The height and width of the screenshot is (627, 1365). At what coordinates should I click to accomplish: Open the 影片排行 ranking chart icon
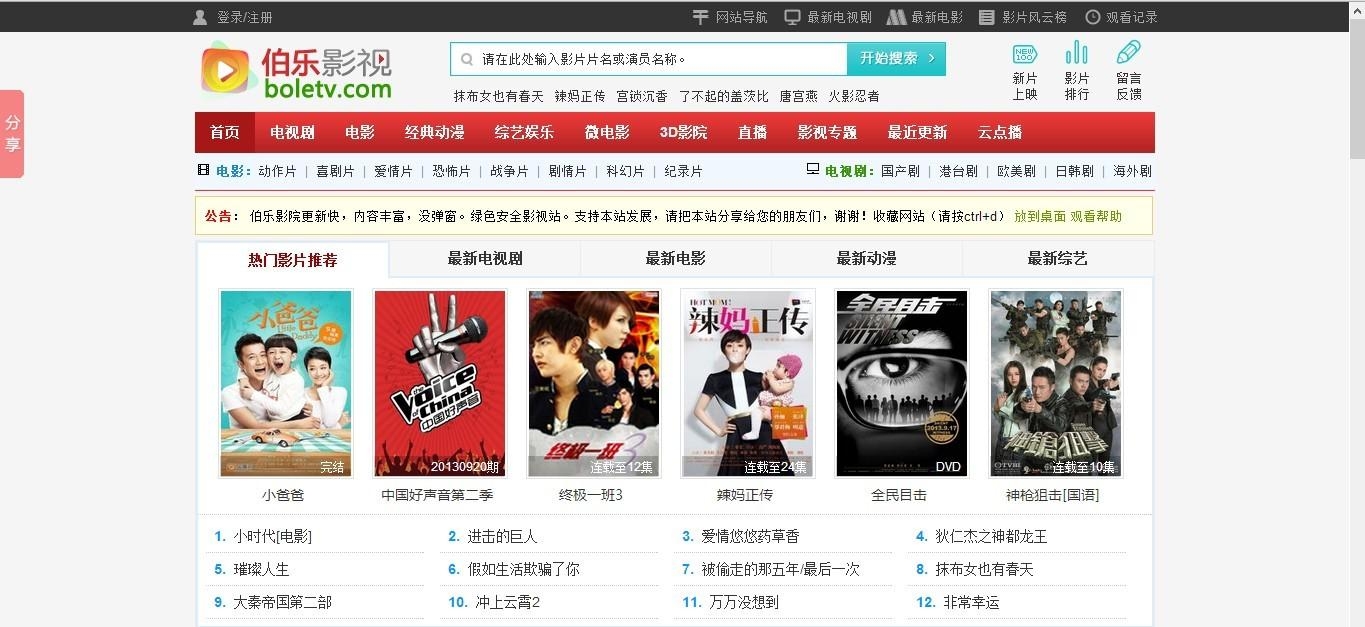point(1077,53)
